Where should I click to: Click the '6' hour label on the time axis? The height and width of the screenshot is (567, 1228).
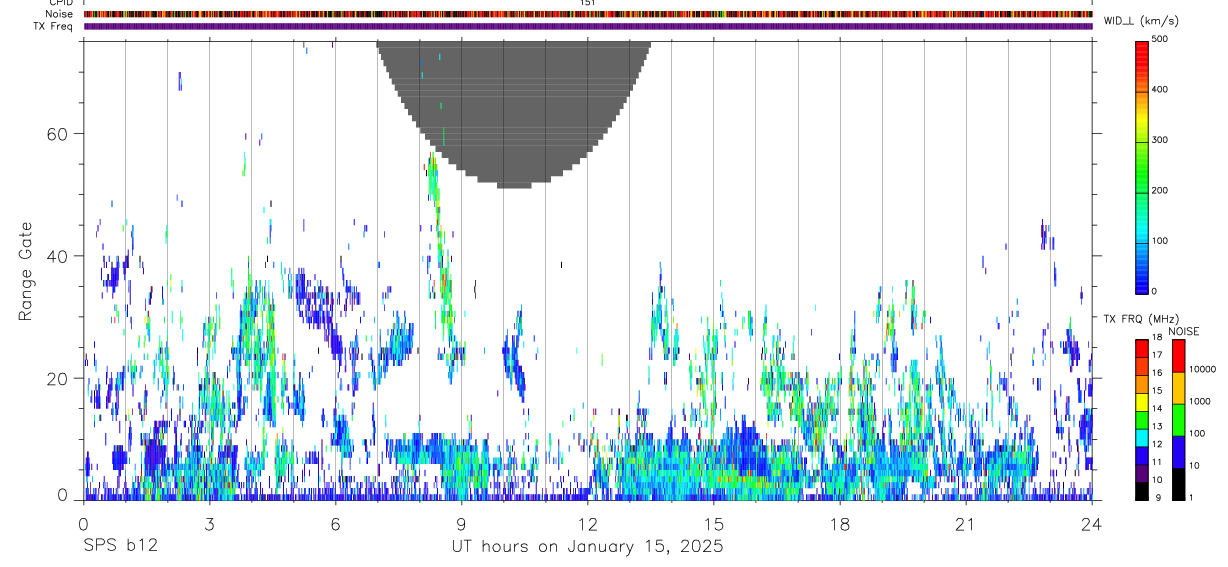tap(335, 524)
